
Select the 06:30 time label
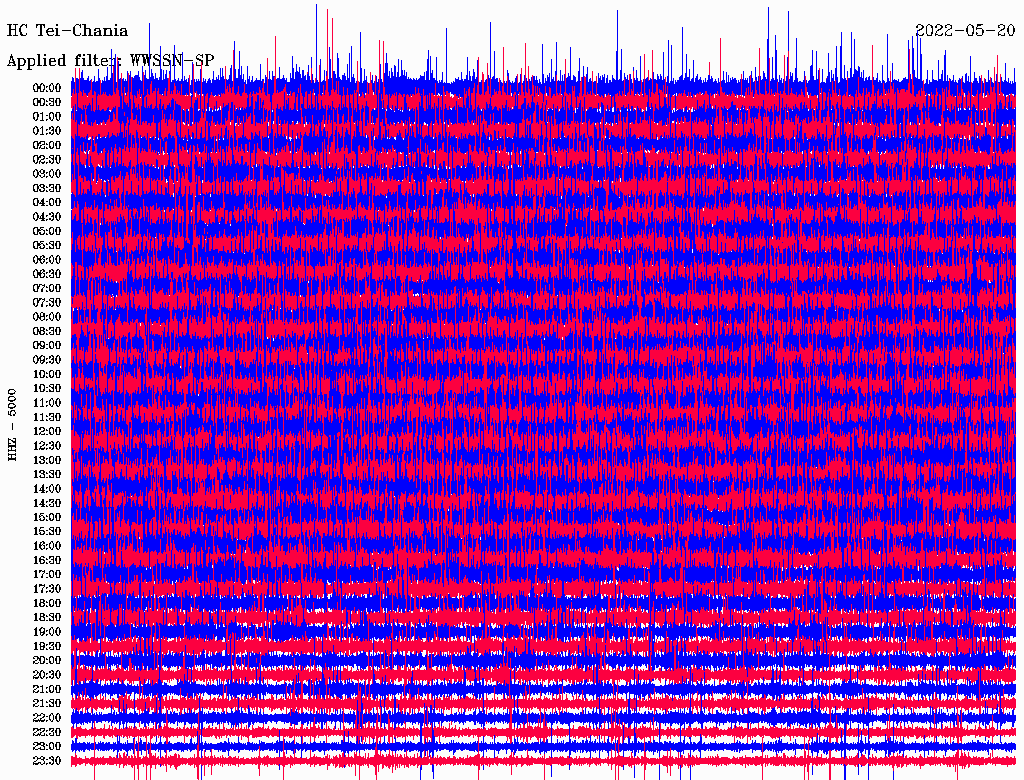click(47, 274)
